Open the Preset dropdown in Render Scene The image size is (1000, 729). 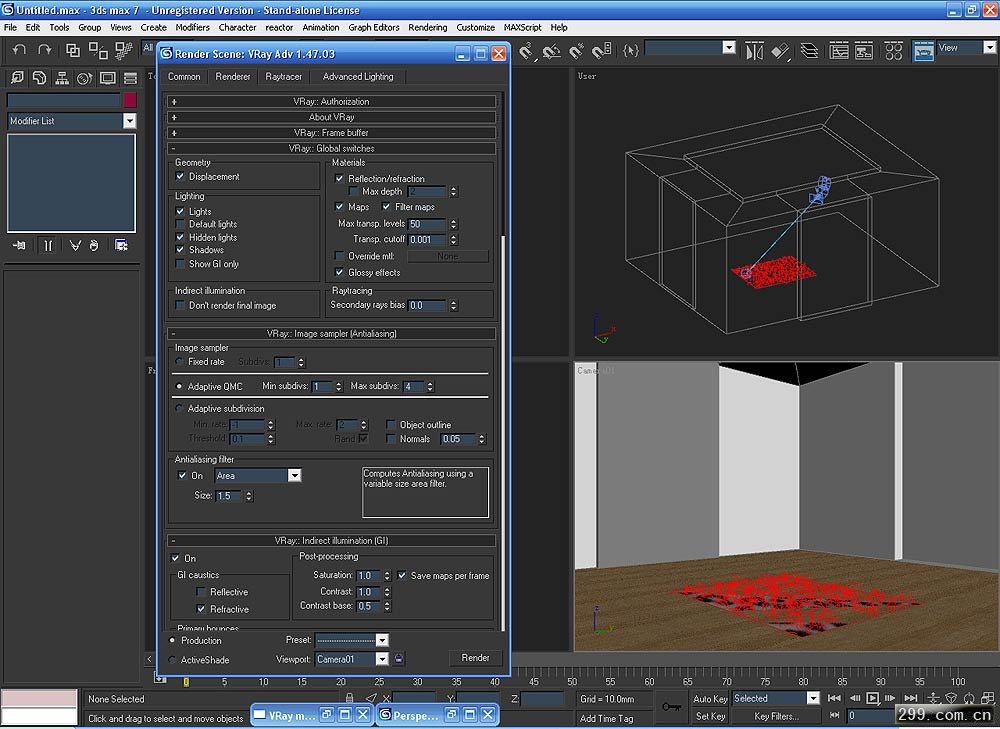pyautogui.click(x=382, y=640)
